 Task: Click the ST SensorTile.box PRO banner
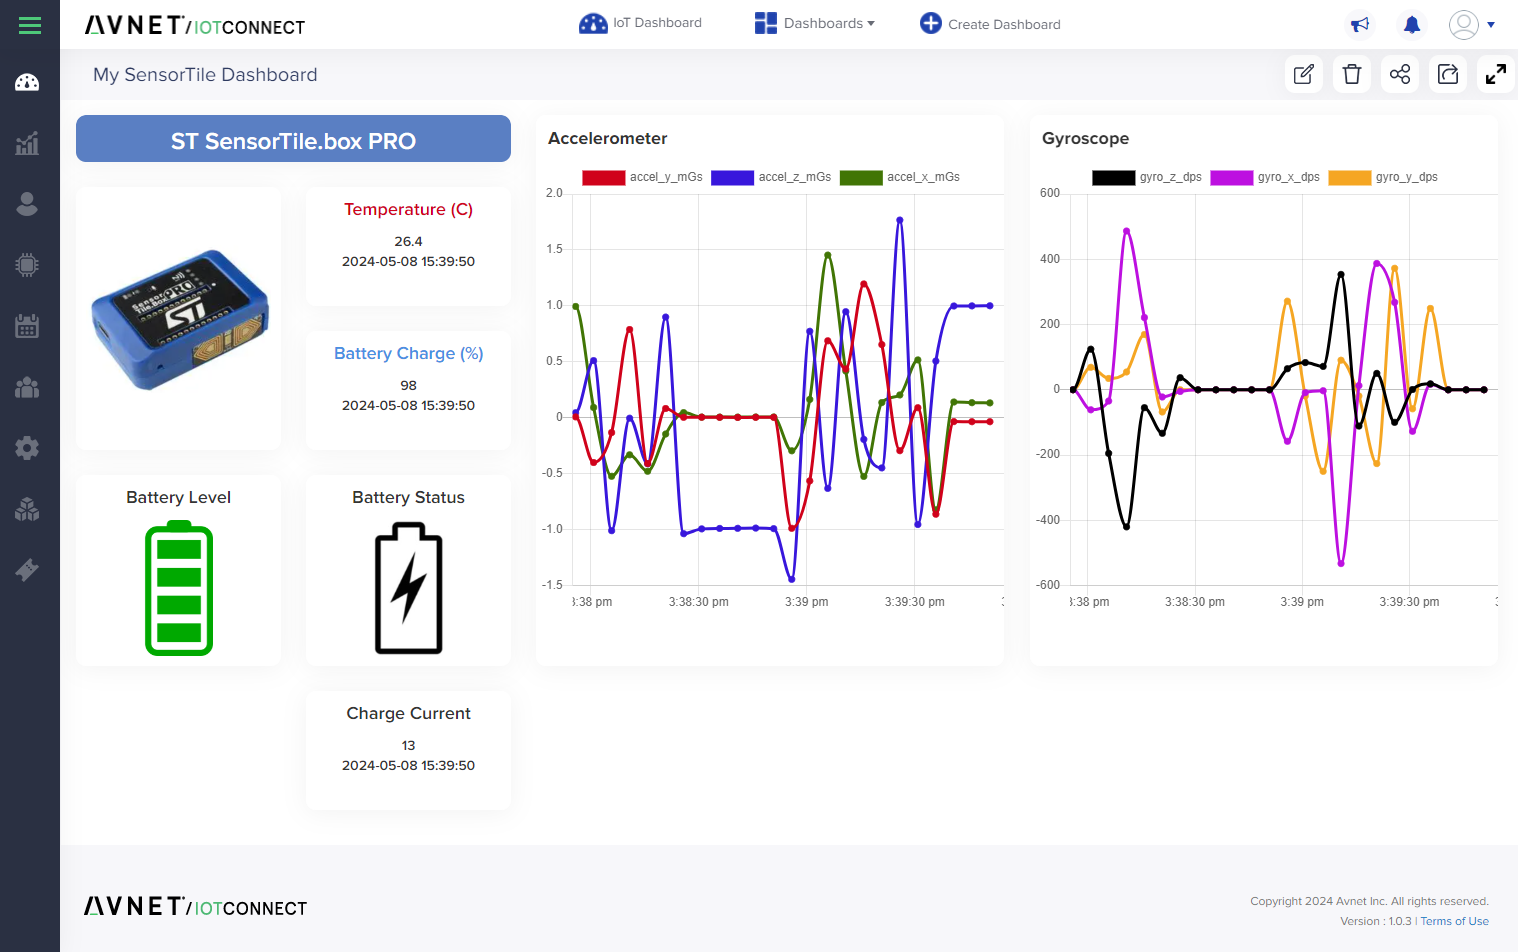[293, 139]
